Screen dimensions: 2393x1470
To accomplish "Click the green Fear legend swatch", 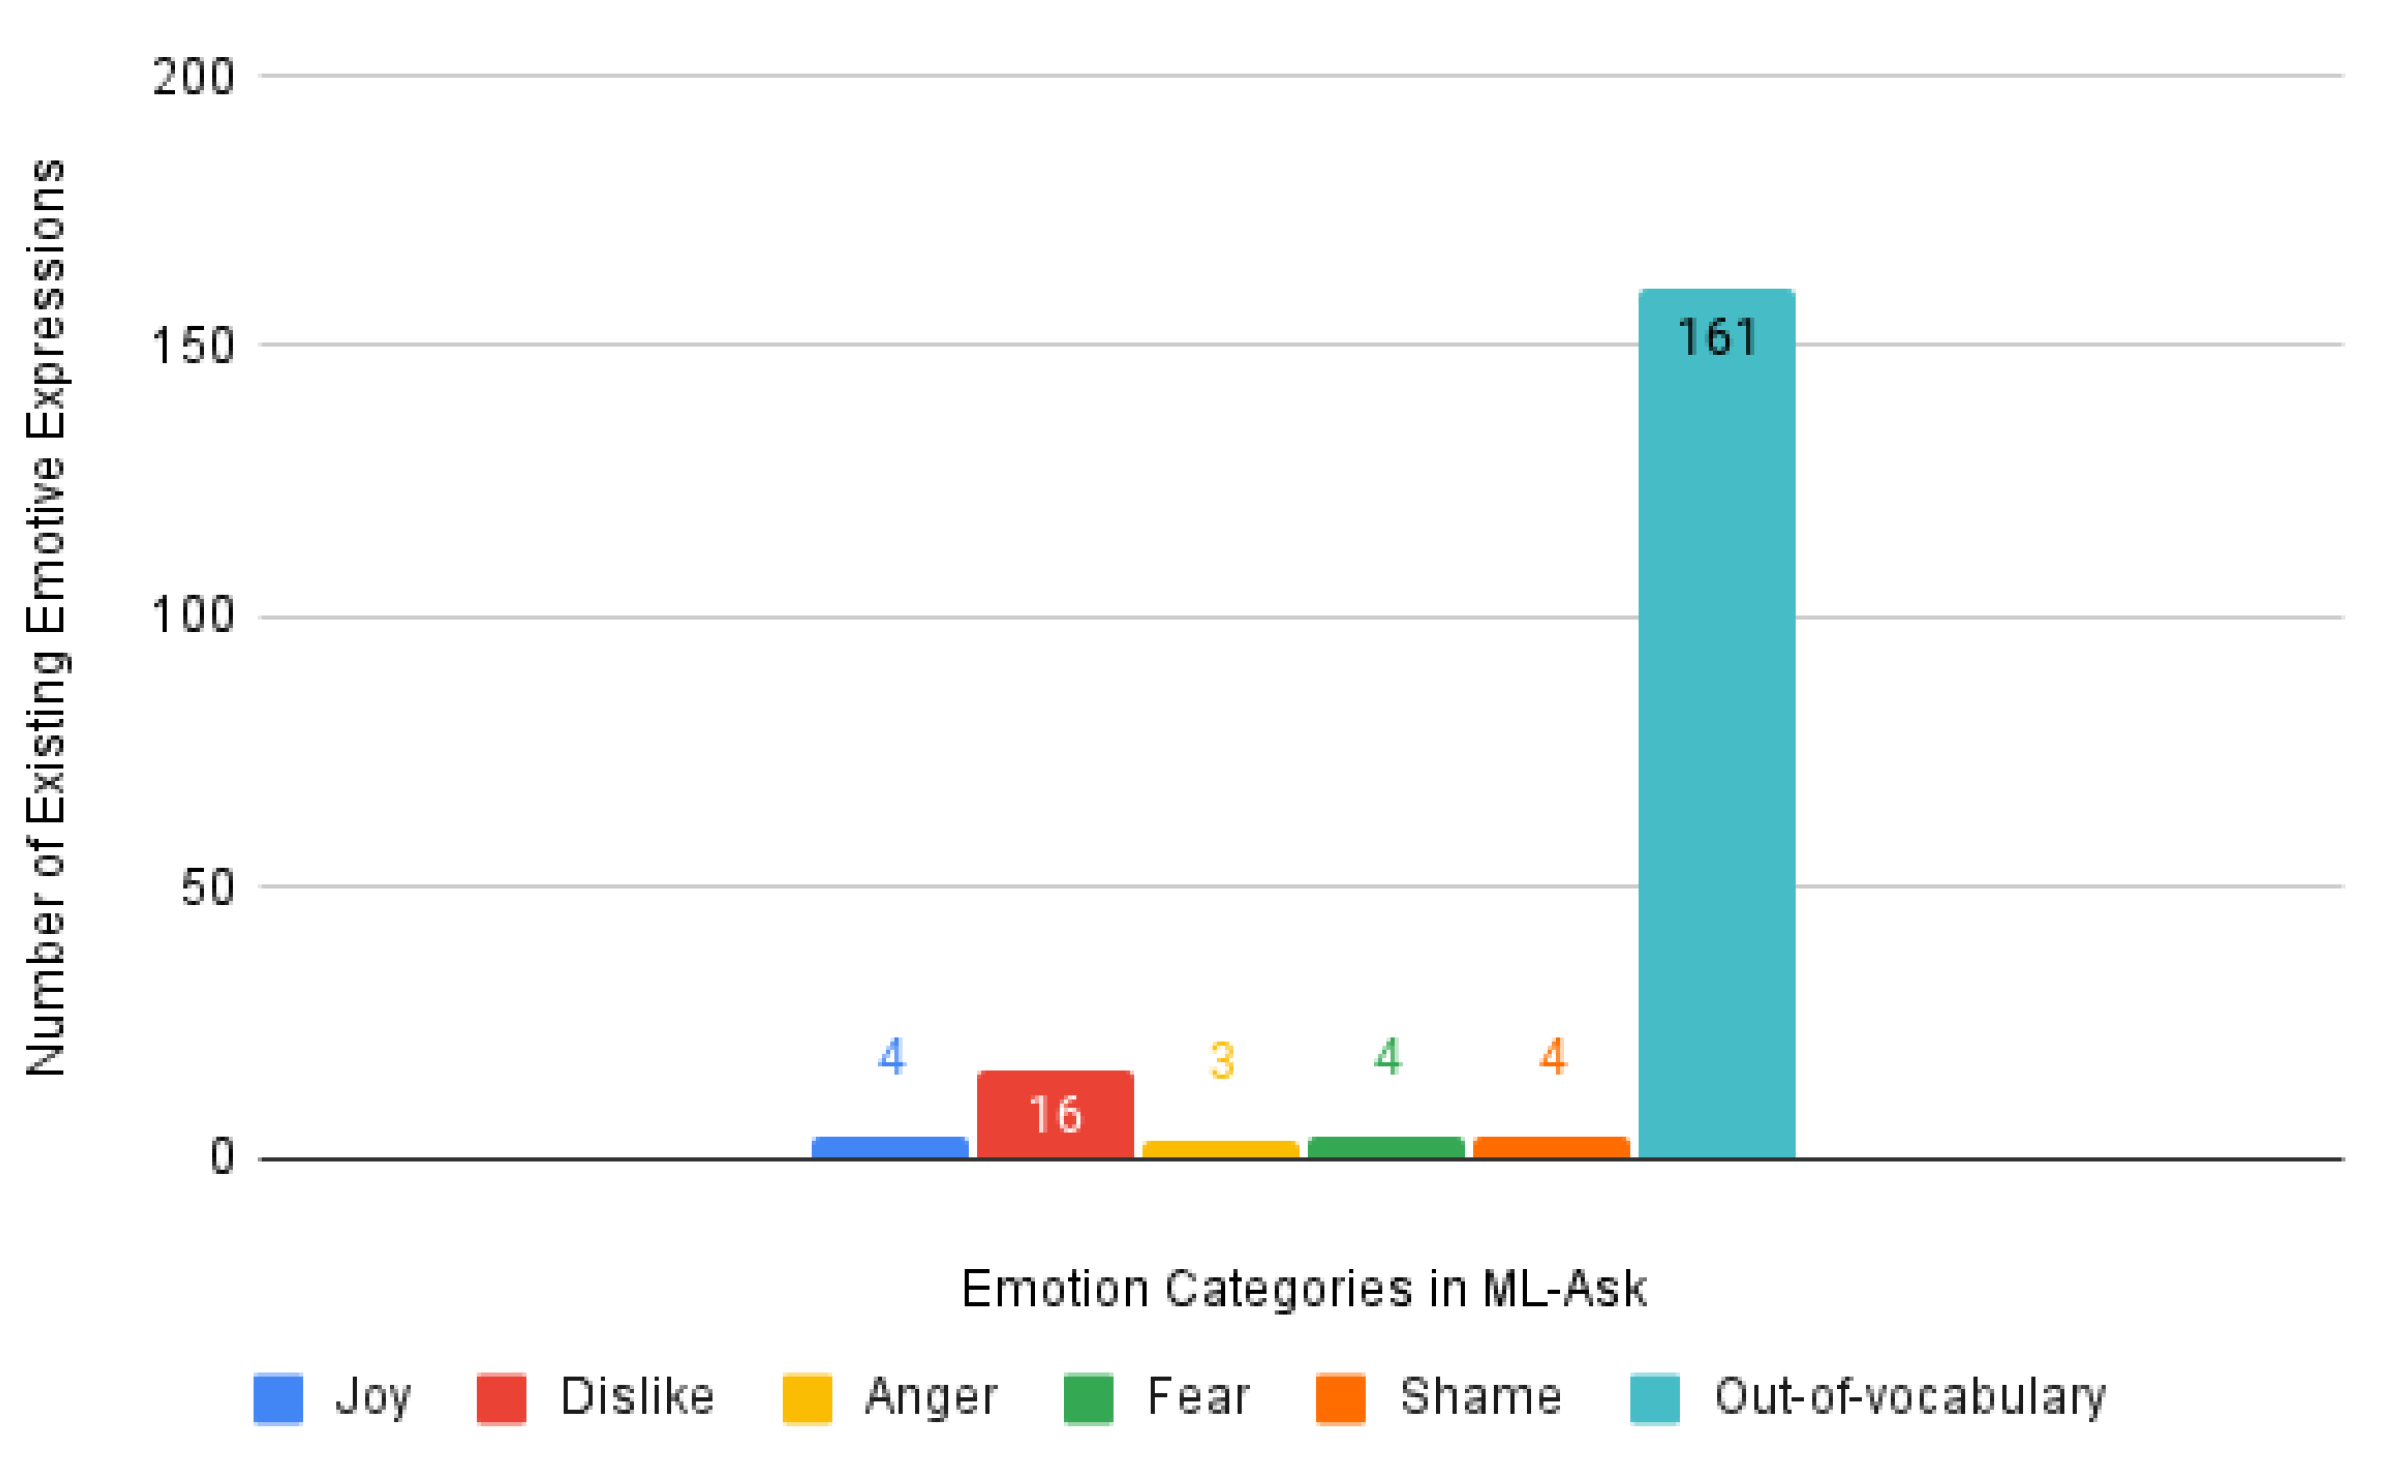I will click(1088, 1398).
